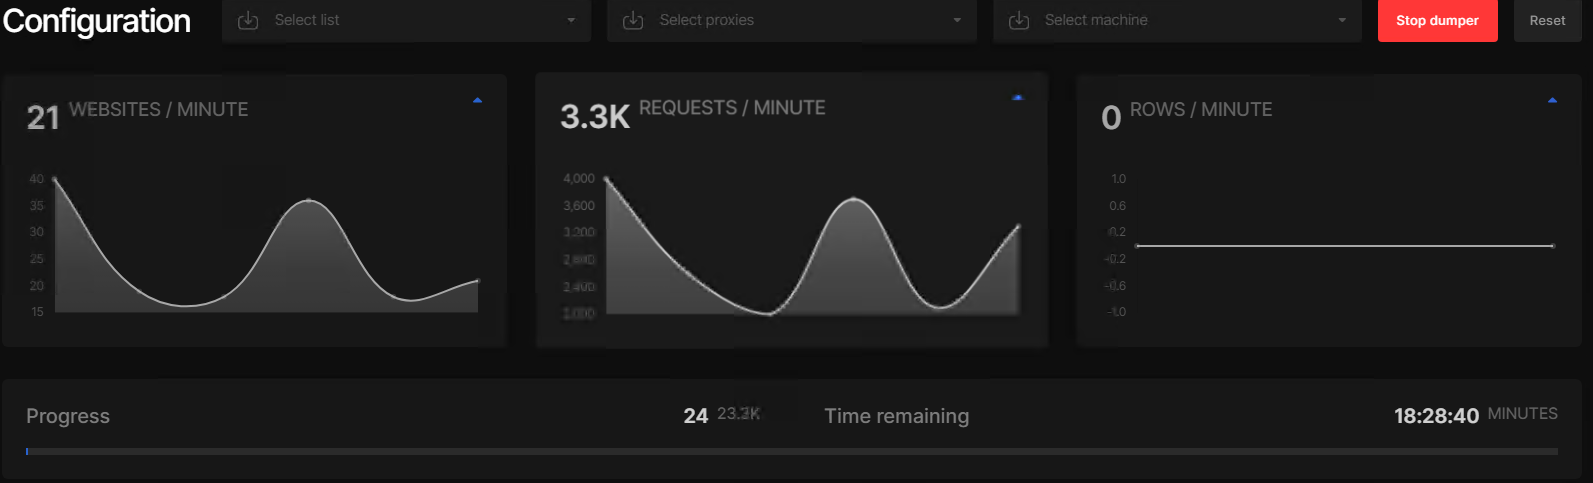Click the download icon in Select machine

[x=1019, y=20]
